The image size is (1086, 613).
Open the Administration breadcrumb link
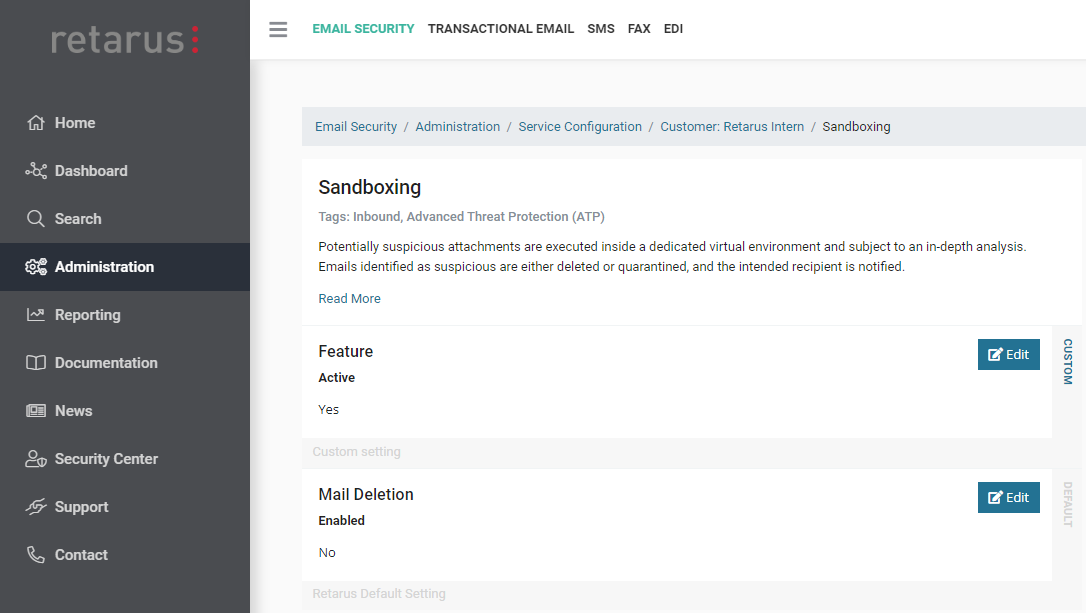point(457,127)
